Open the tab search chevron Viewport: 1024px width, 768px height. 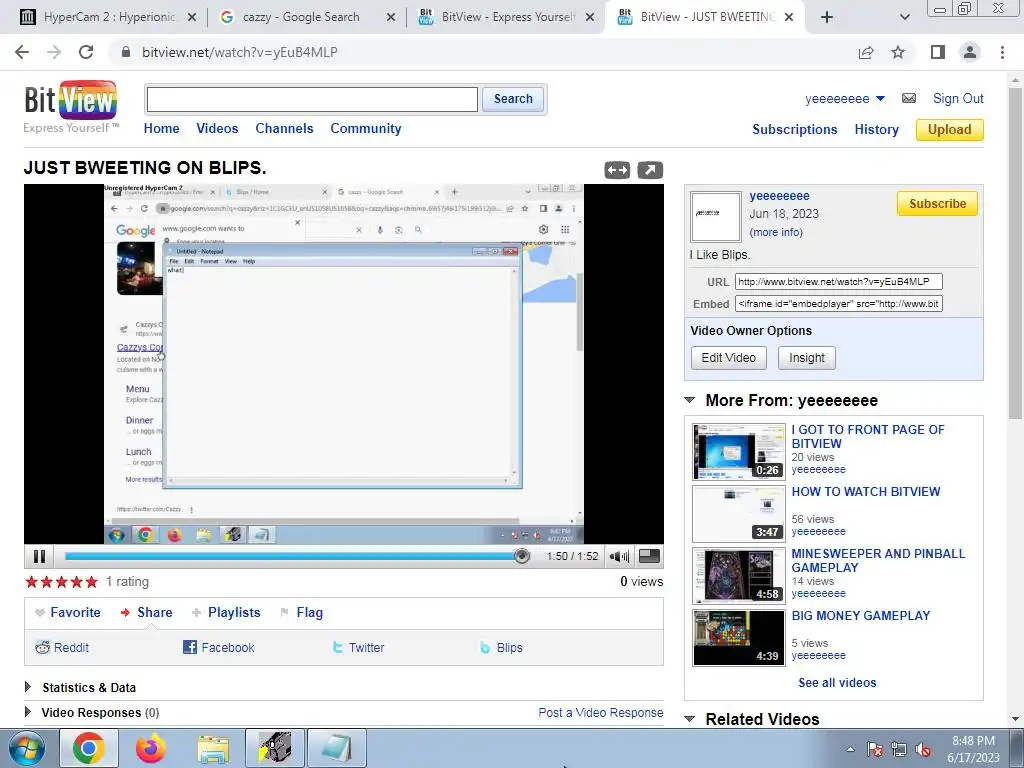click(x=904, y=17)
